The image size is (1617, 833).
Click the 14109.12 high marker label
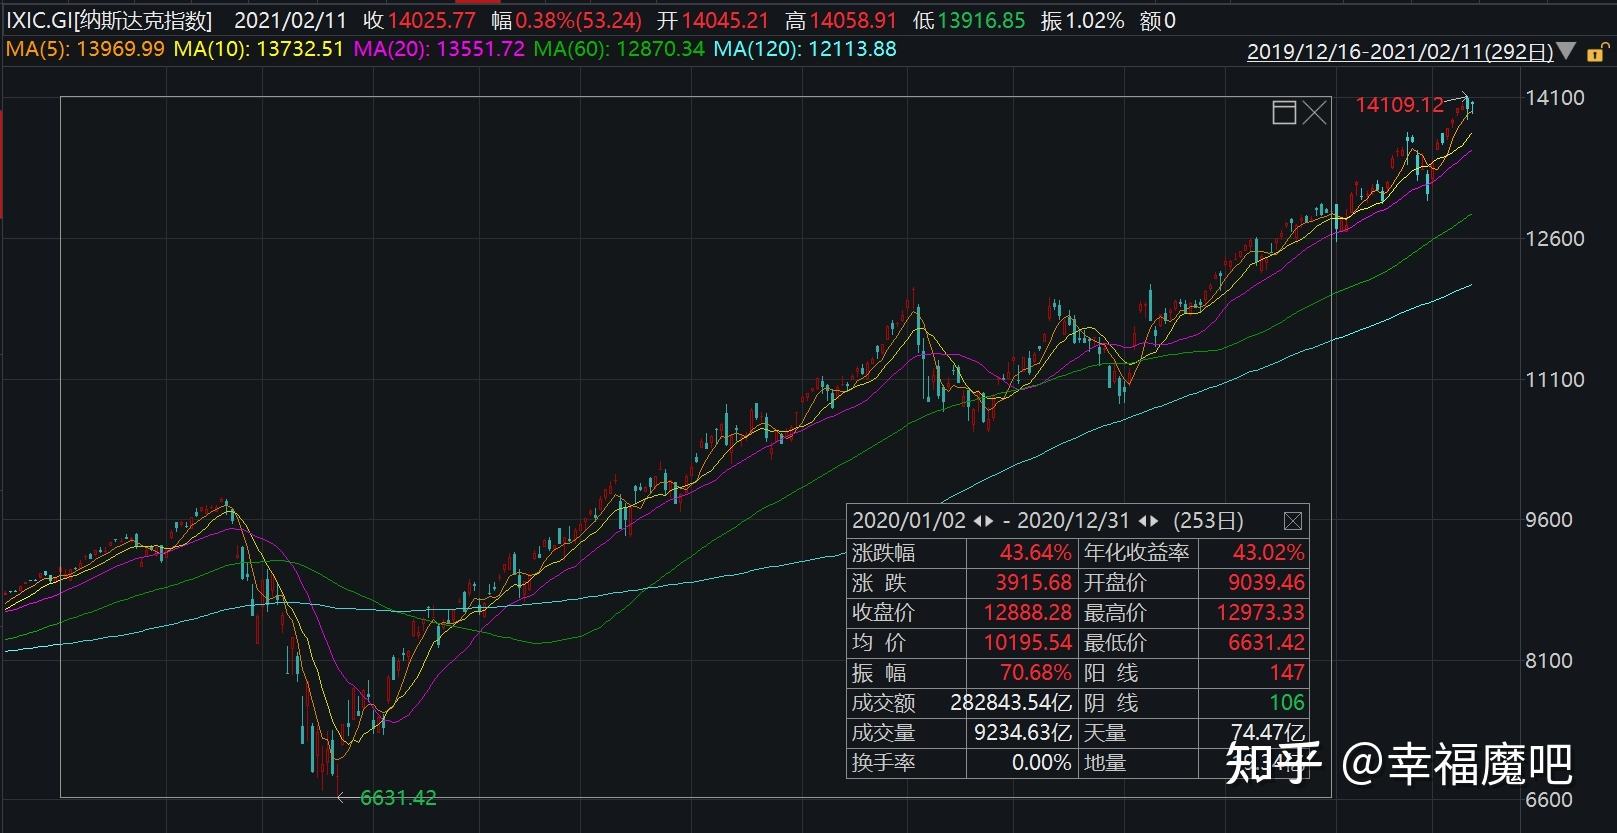pos(1400,105)
